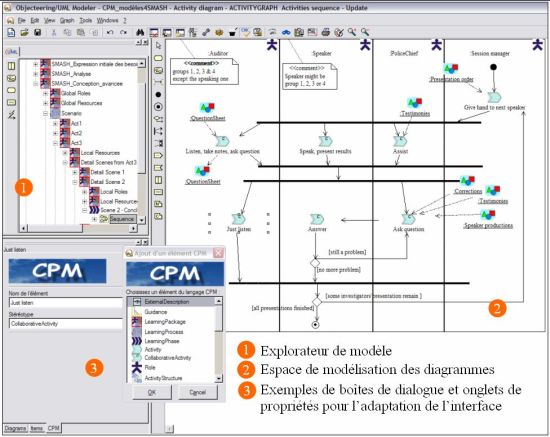
Task: Click the Speak, present results activity icon
Action: pyautogui.click(x=325, y=141)
